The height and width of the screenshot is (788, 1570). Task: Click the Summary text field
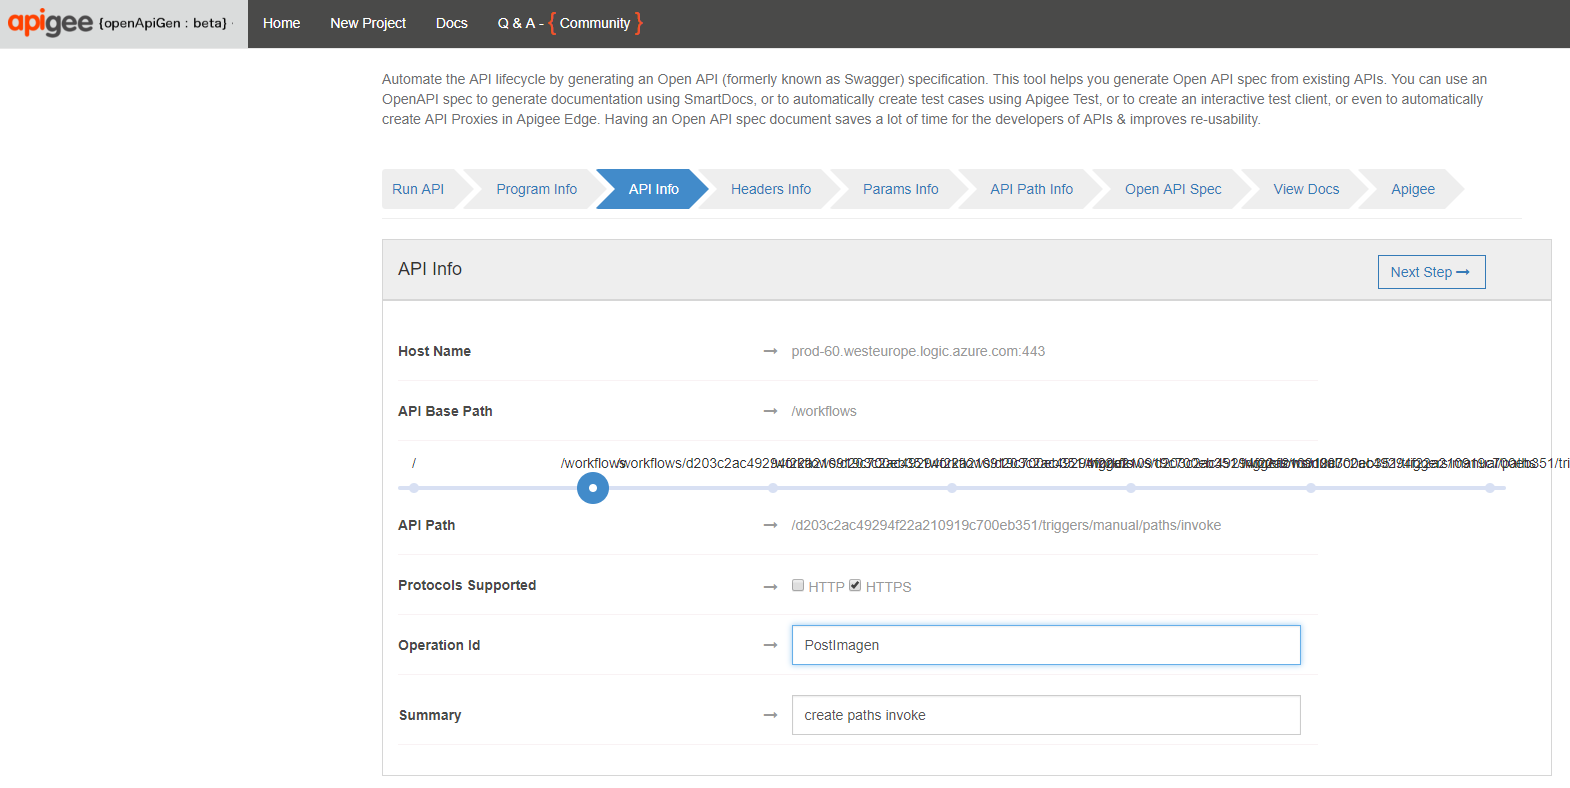1045,715
